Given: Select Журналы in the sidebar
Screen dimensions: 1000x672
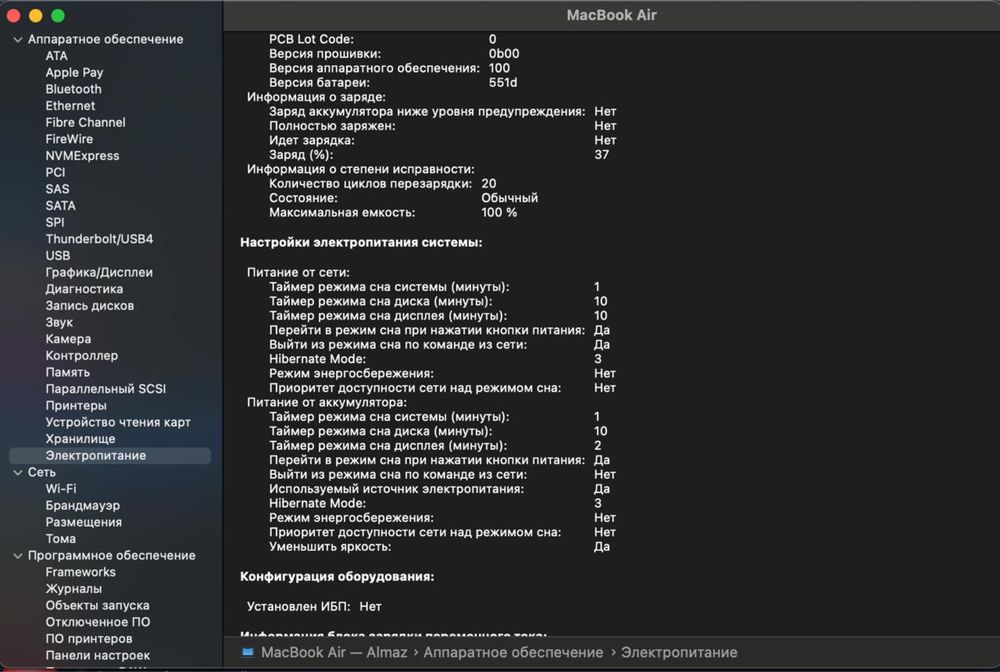Looking at the screenshot, I should click(74, 588).
